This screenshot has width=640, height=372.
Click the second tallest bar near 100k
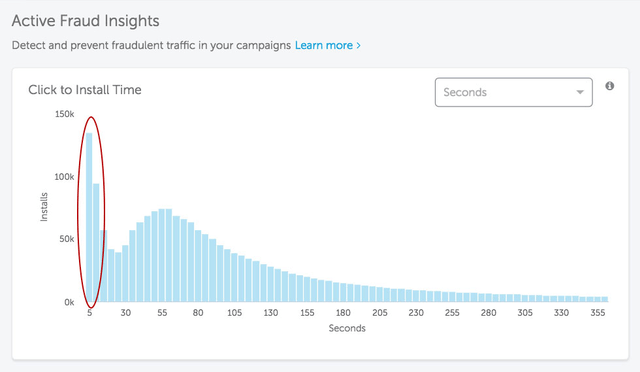[x=96, y=243]
